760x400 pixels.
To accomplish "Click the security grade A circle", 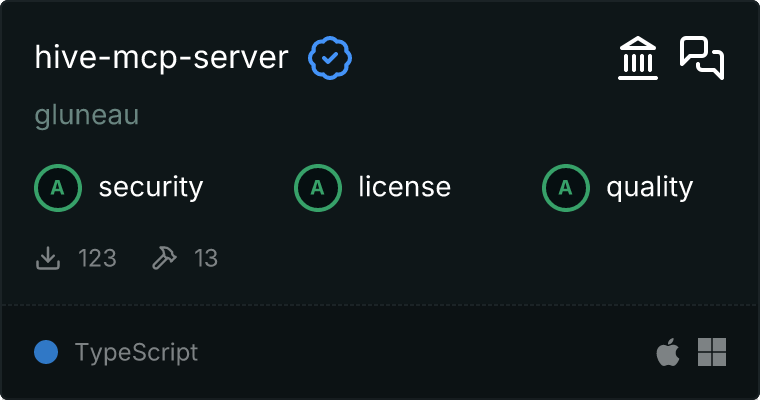I will pyautogui.click(x=58, y=187).
